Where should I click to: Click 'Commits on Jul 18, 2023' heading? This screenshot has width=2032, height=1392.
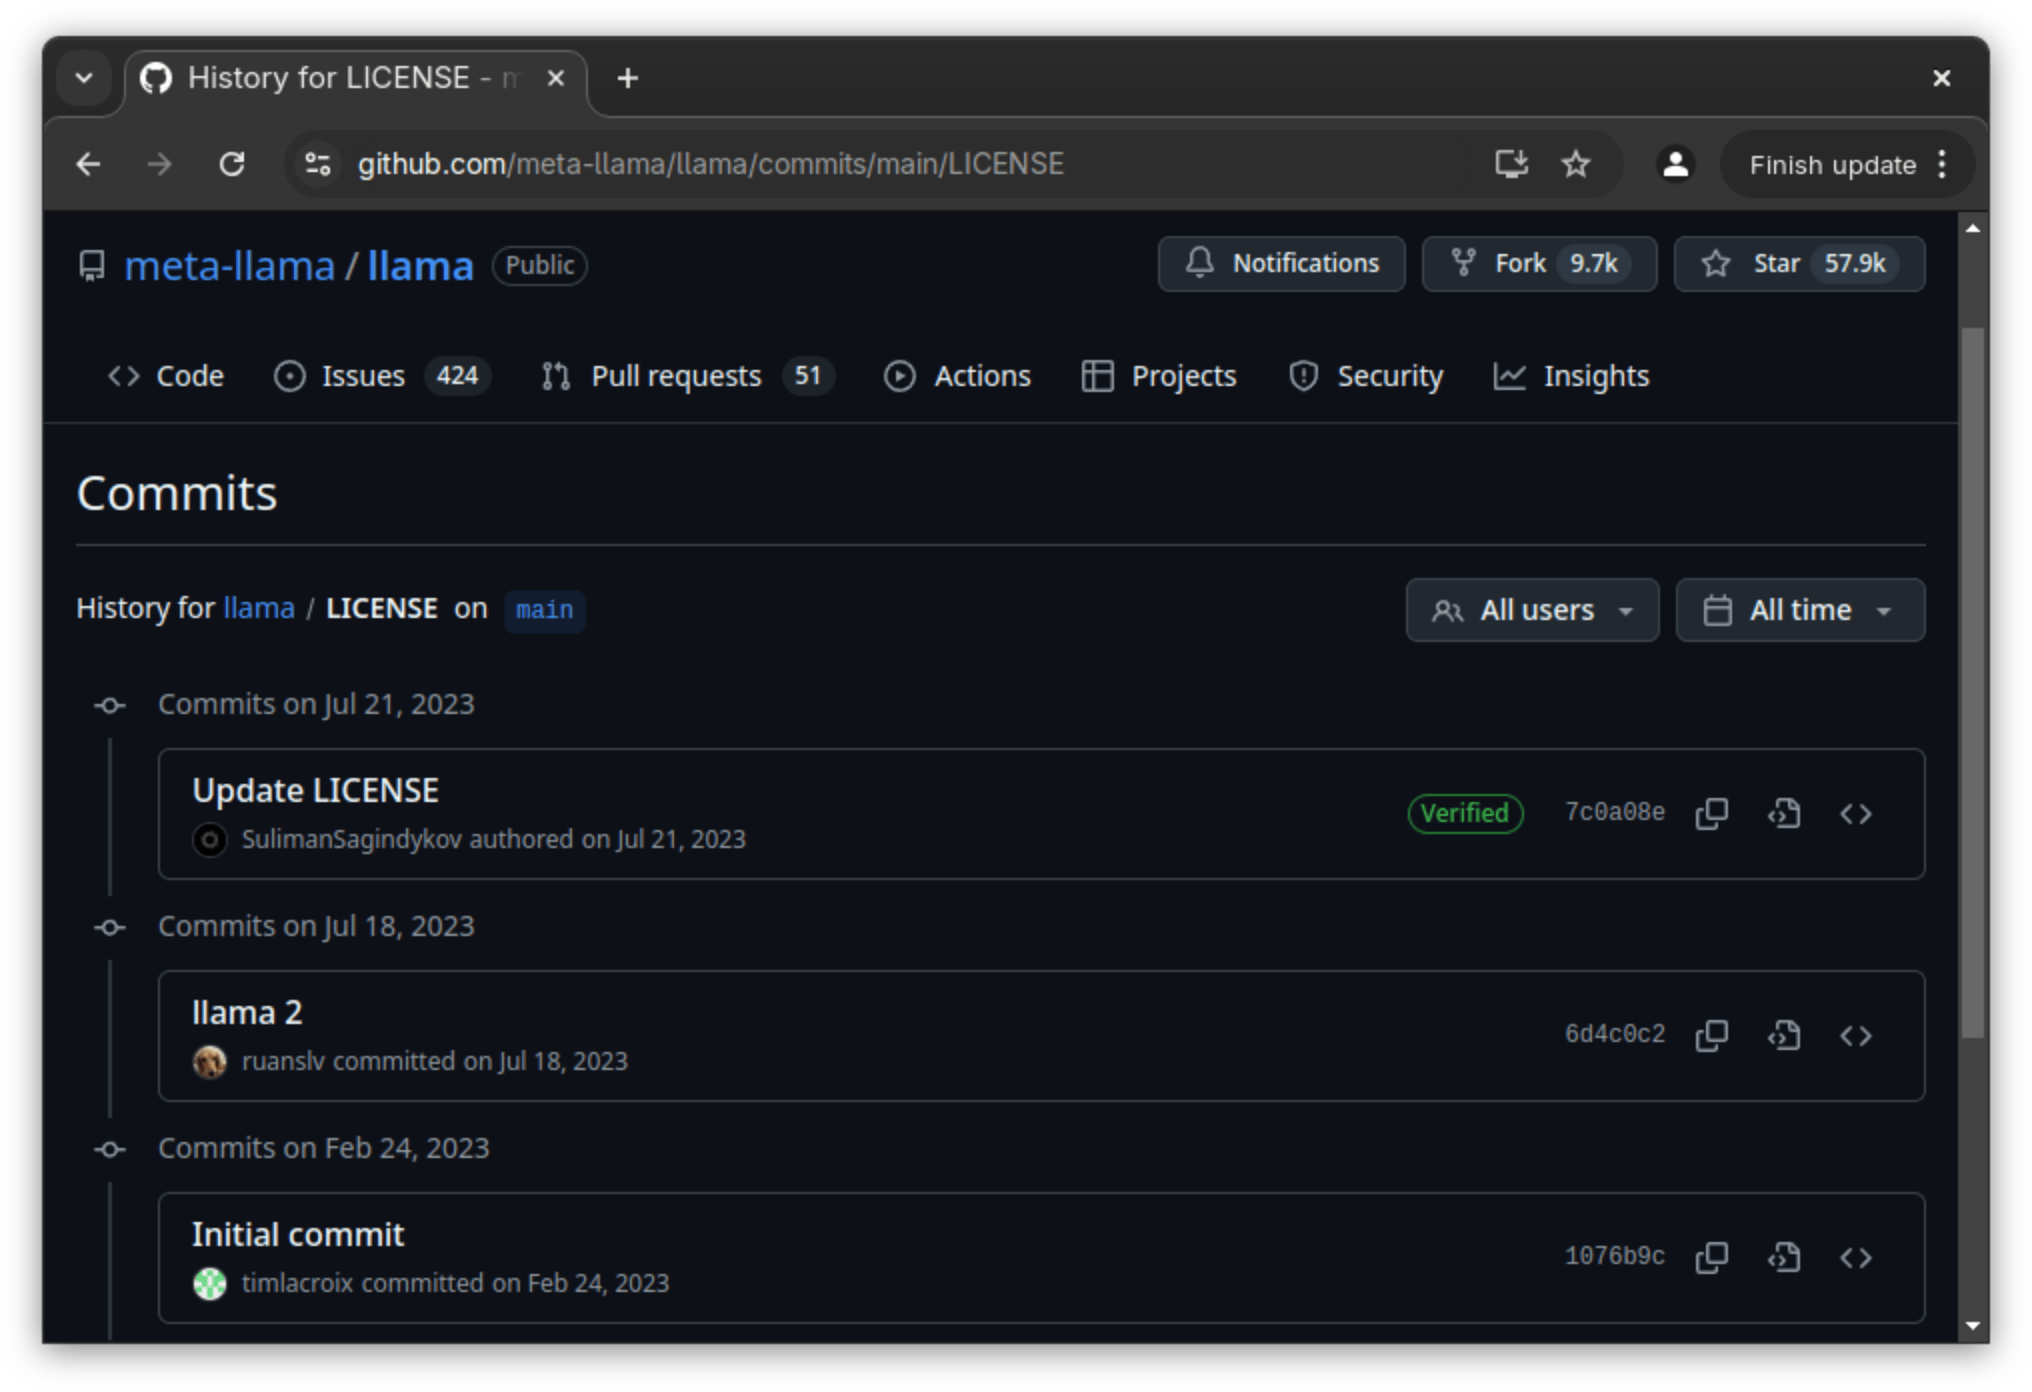coord(316,927)
